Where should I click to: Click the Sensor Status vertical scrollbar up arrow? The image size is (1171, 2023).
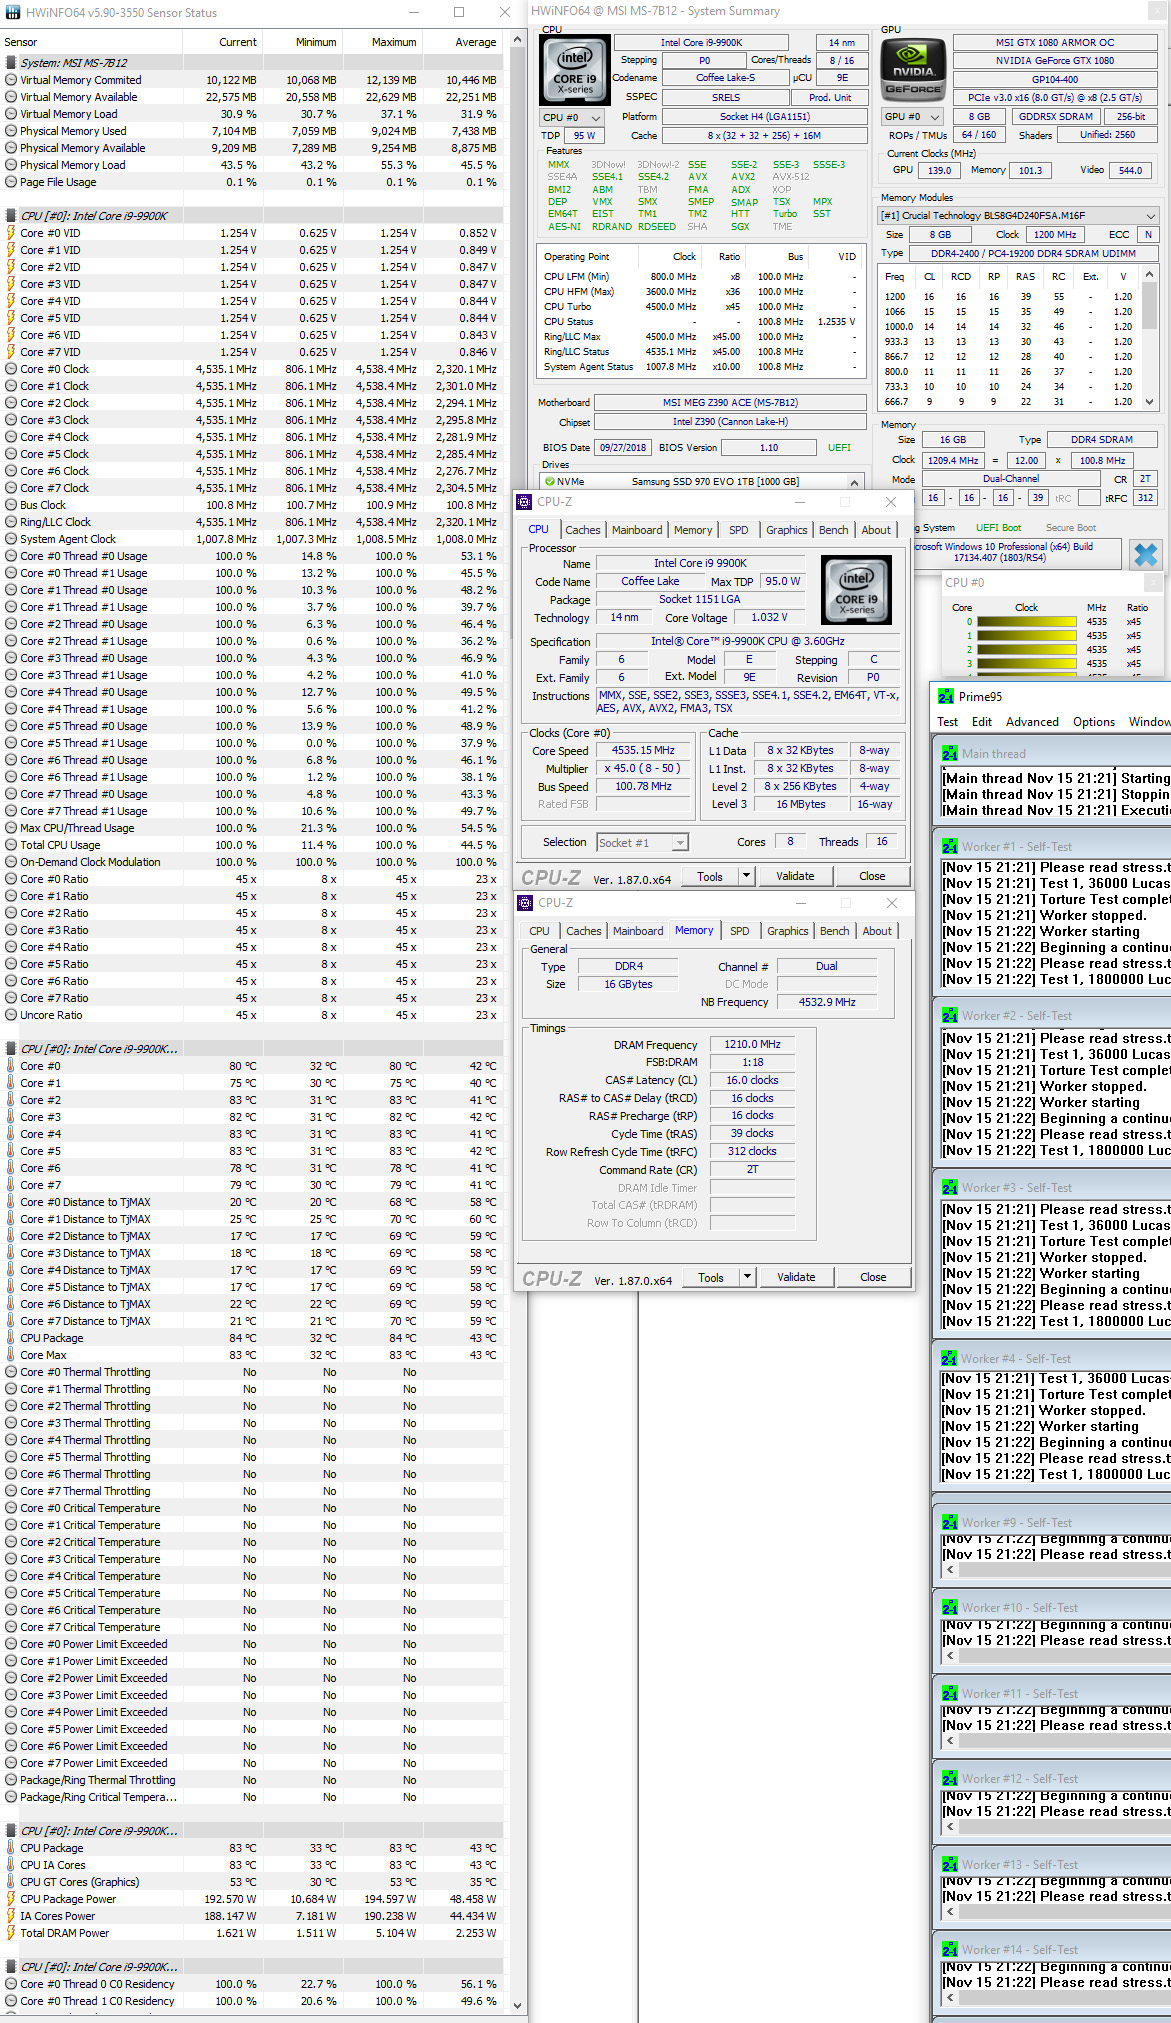coord(517,40)
